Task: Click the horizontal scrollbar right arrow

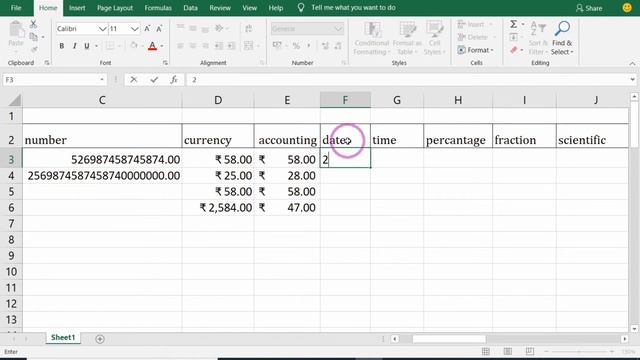Action: [624, 339]
